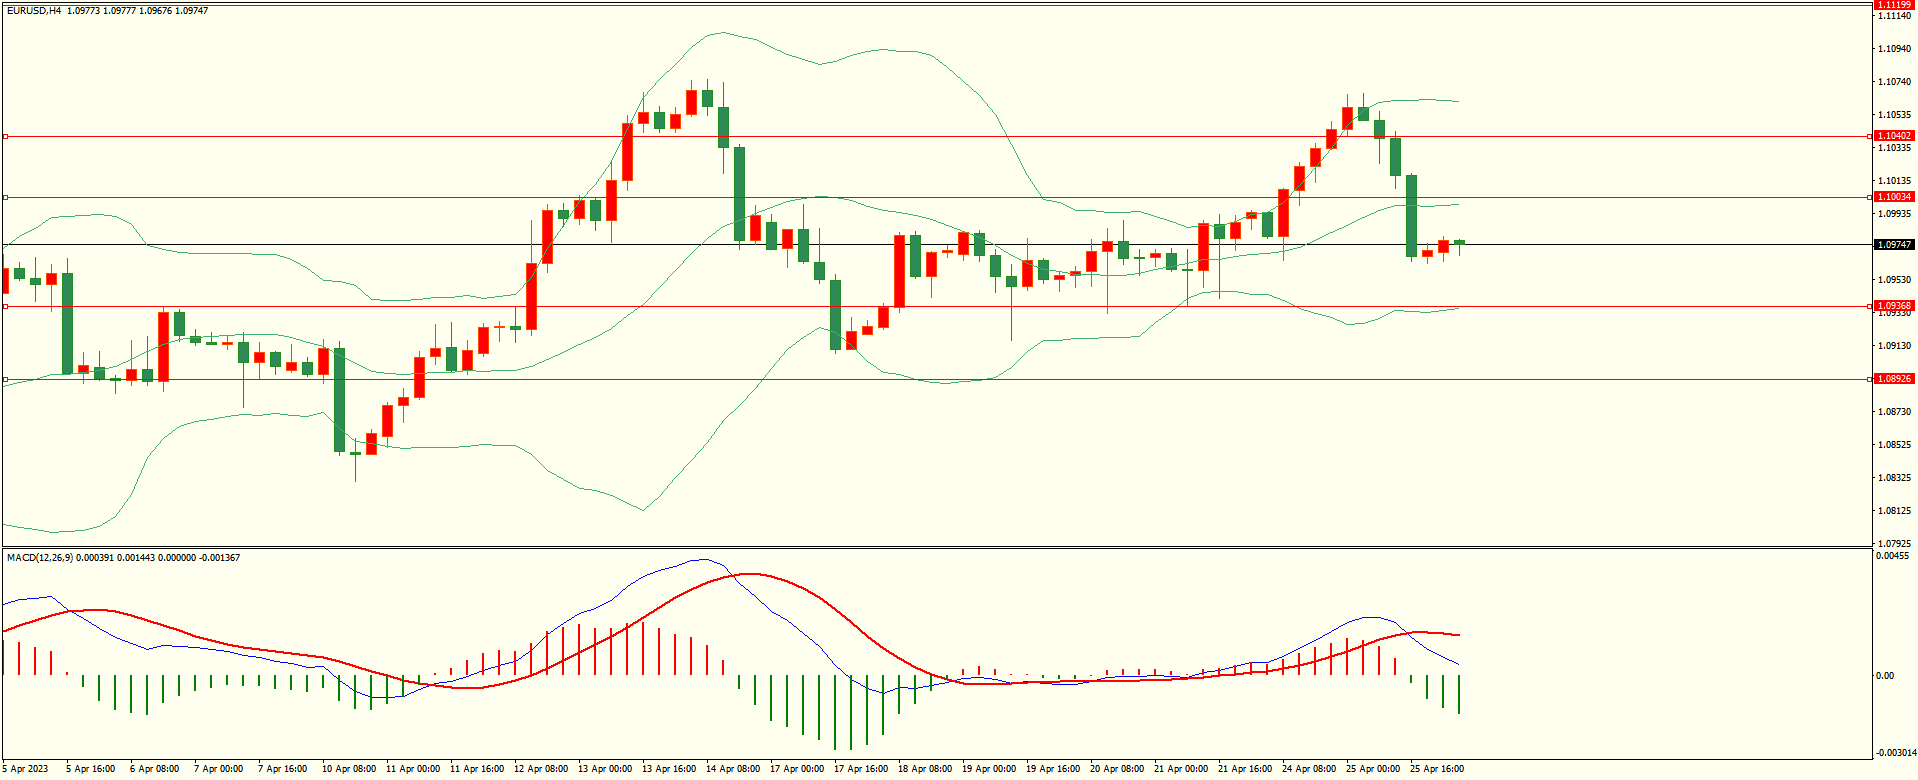Image resolution: width=1918 pixels, height=780 pixels.
Task: Select the red 1.08926 price tag
Action: tap(1894, 379)
